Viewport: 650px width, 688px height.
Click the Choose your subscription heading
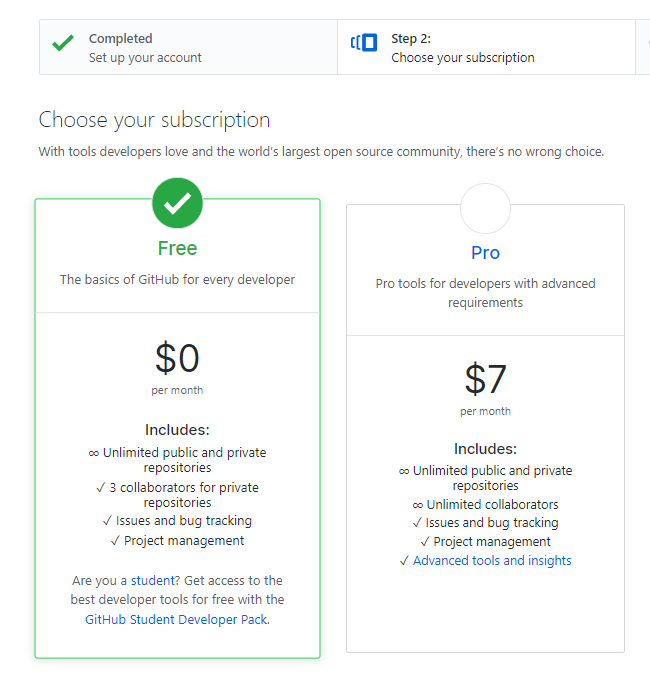click(154, 120)
